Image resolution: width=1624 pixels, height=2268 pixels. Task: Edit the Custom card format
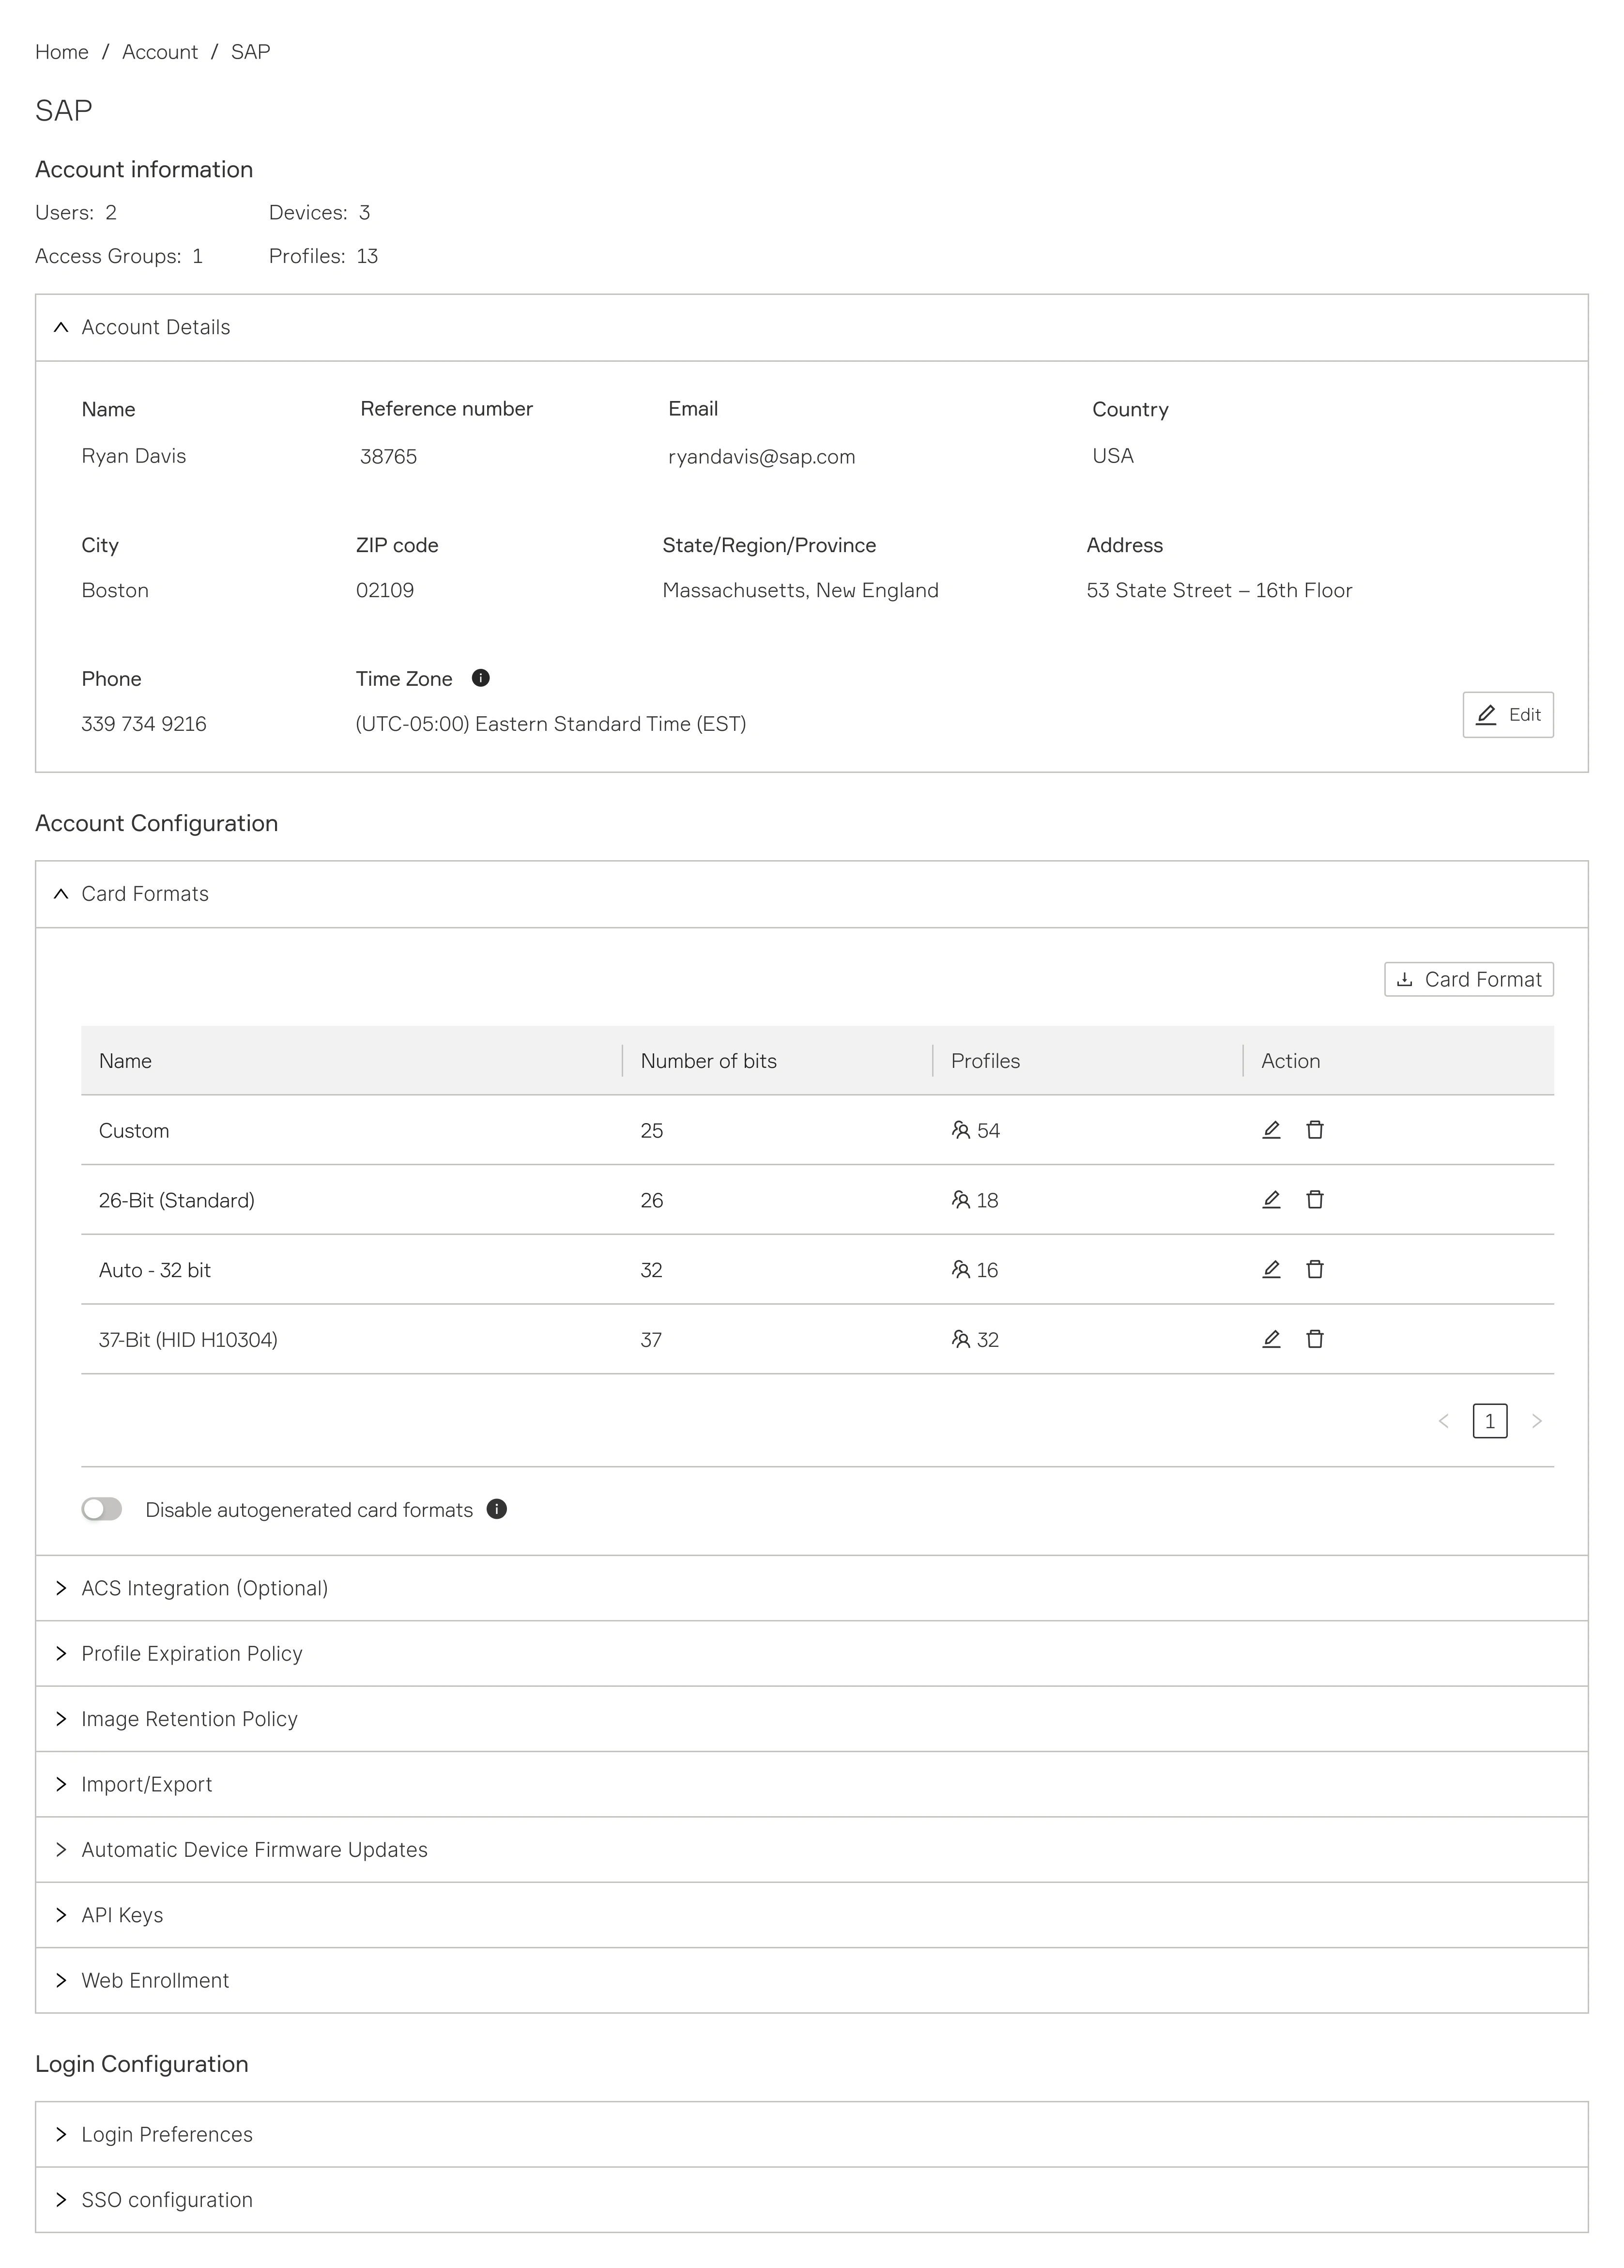tap(1271, 1130)
